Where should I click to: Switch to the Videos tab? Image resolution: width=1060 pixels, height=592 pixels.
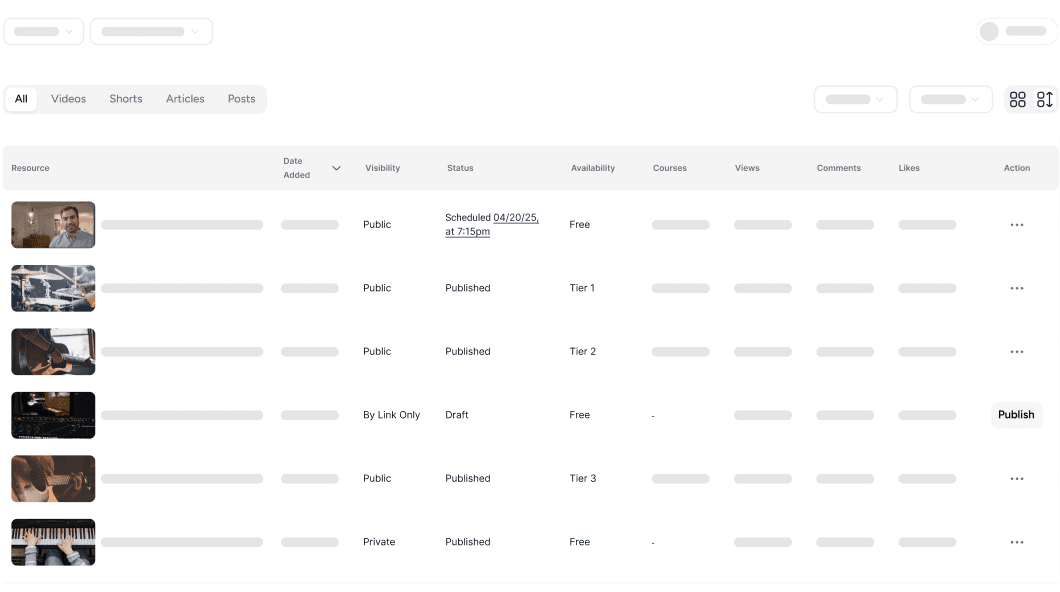(68, 99)
